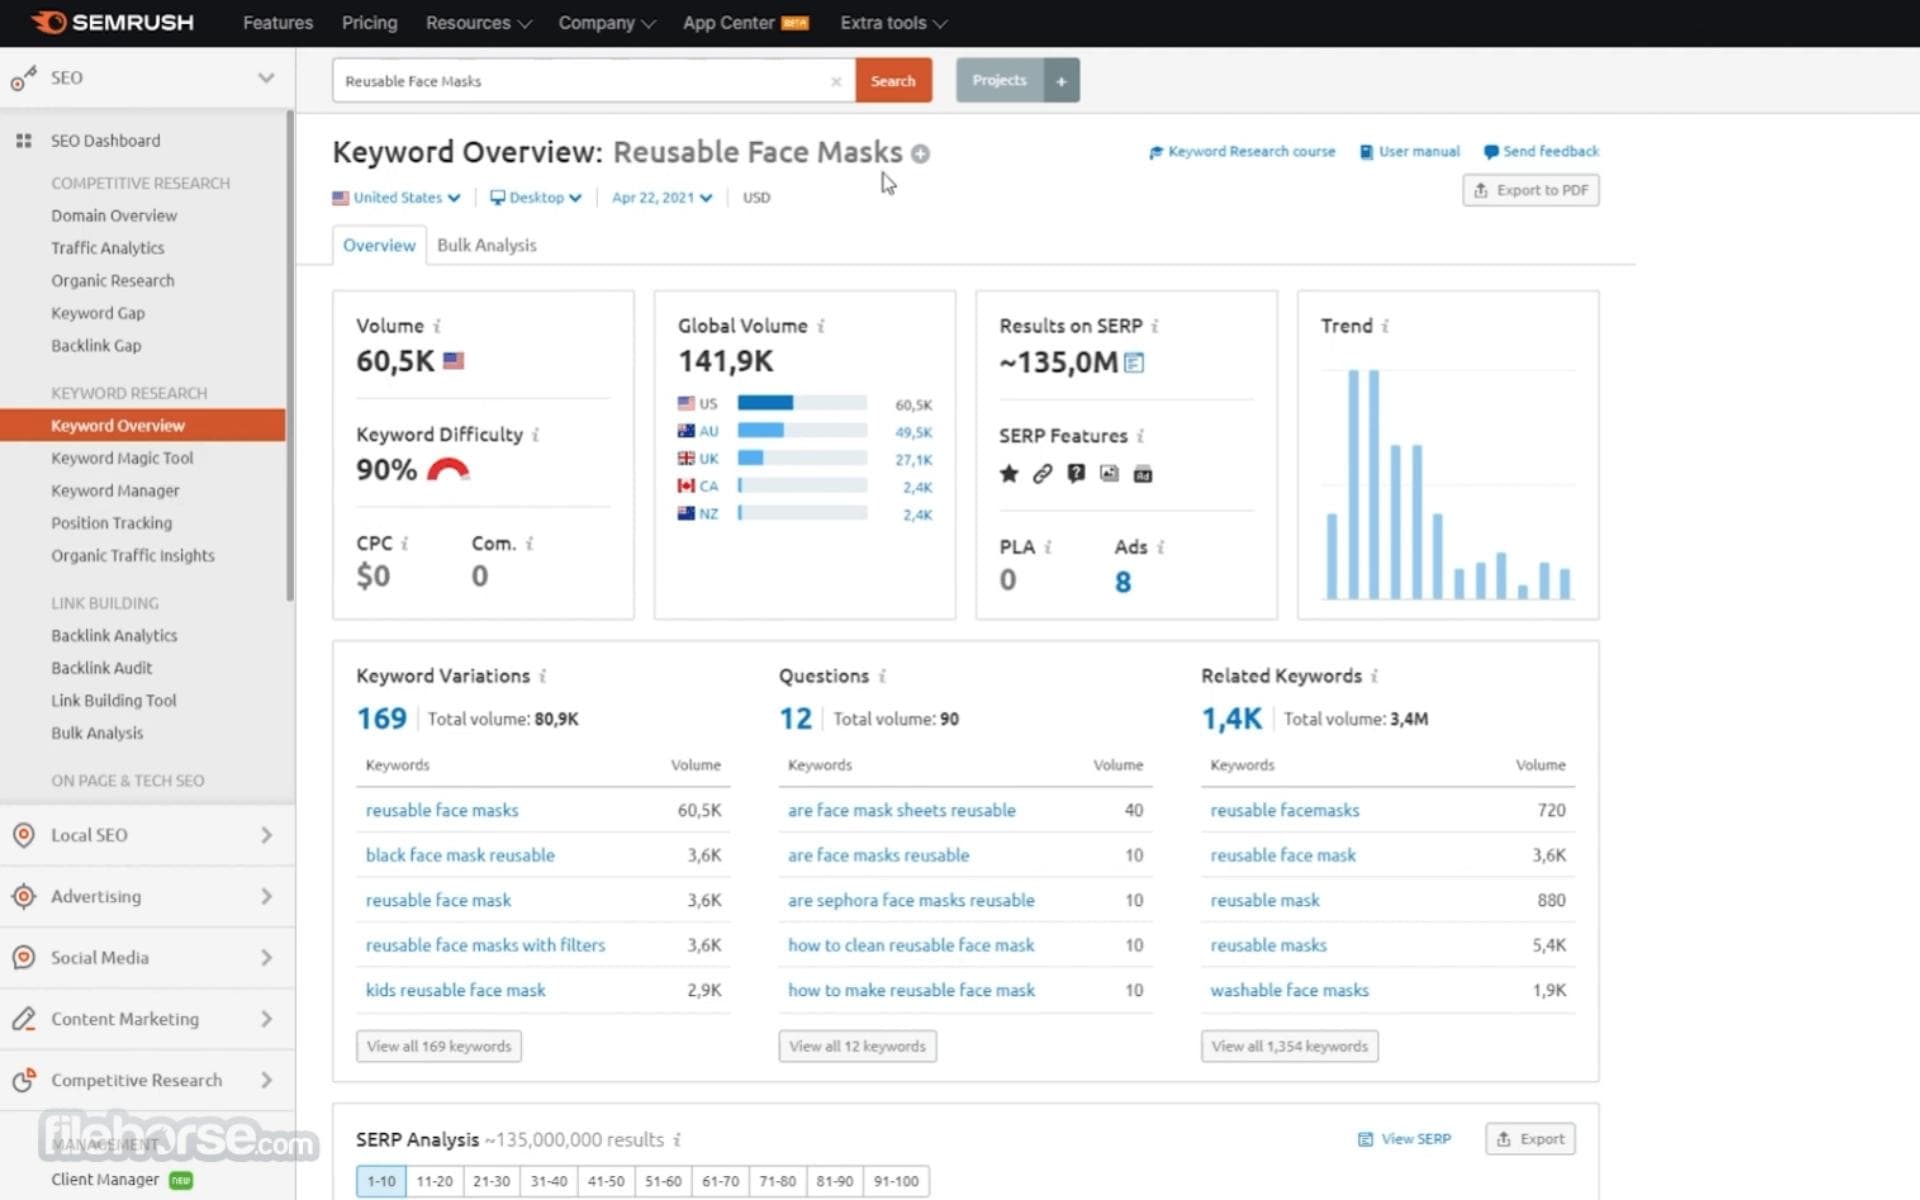Expand the Advertising section
Image resolution: width=1920 pixels, height=1200 pixels.
pyautogui.click(x=266, y=896)
